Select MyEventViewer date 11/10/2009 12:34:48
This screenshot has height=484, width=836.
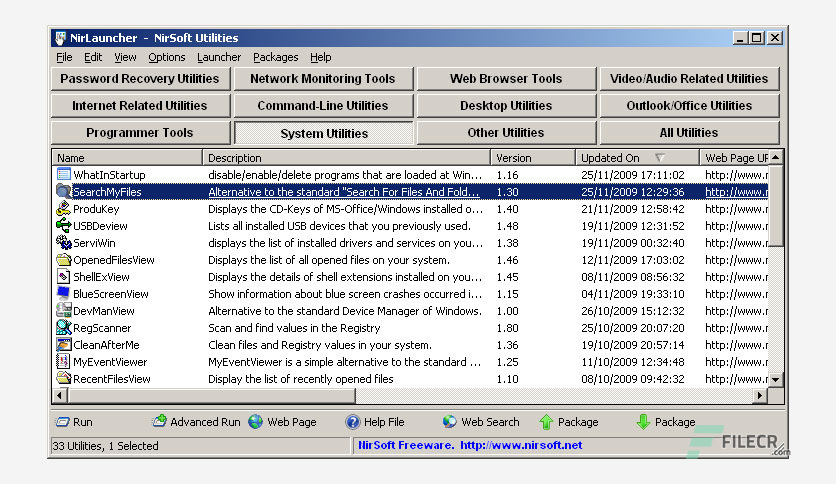coord(633,362)
